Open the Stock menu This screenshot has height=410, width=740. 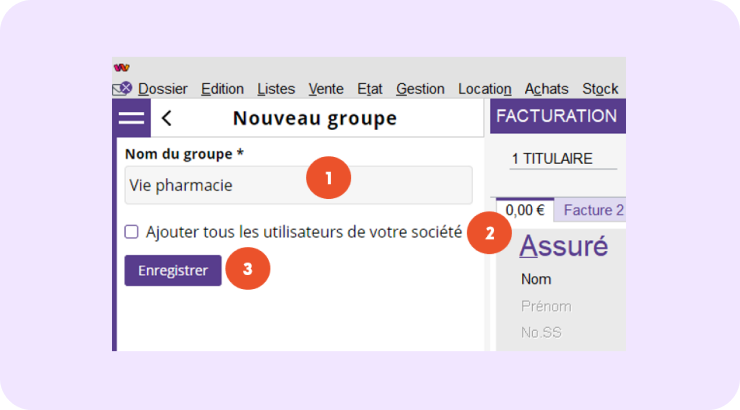[x=600, y=89]
